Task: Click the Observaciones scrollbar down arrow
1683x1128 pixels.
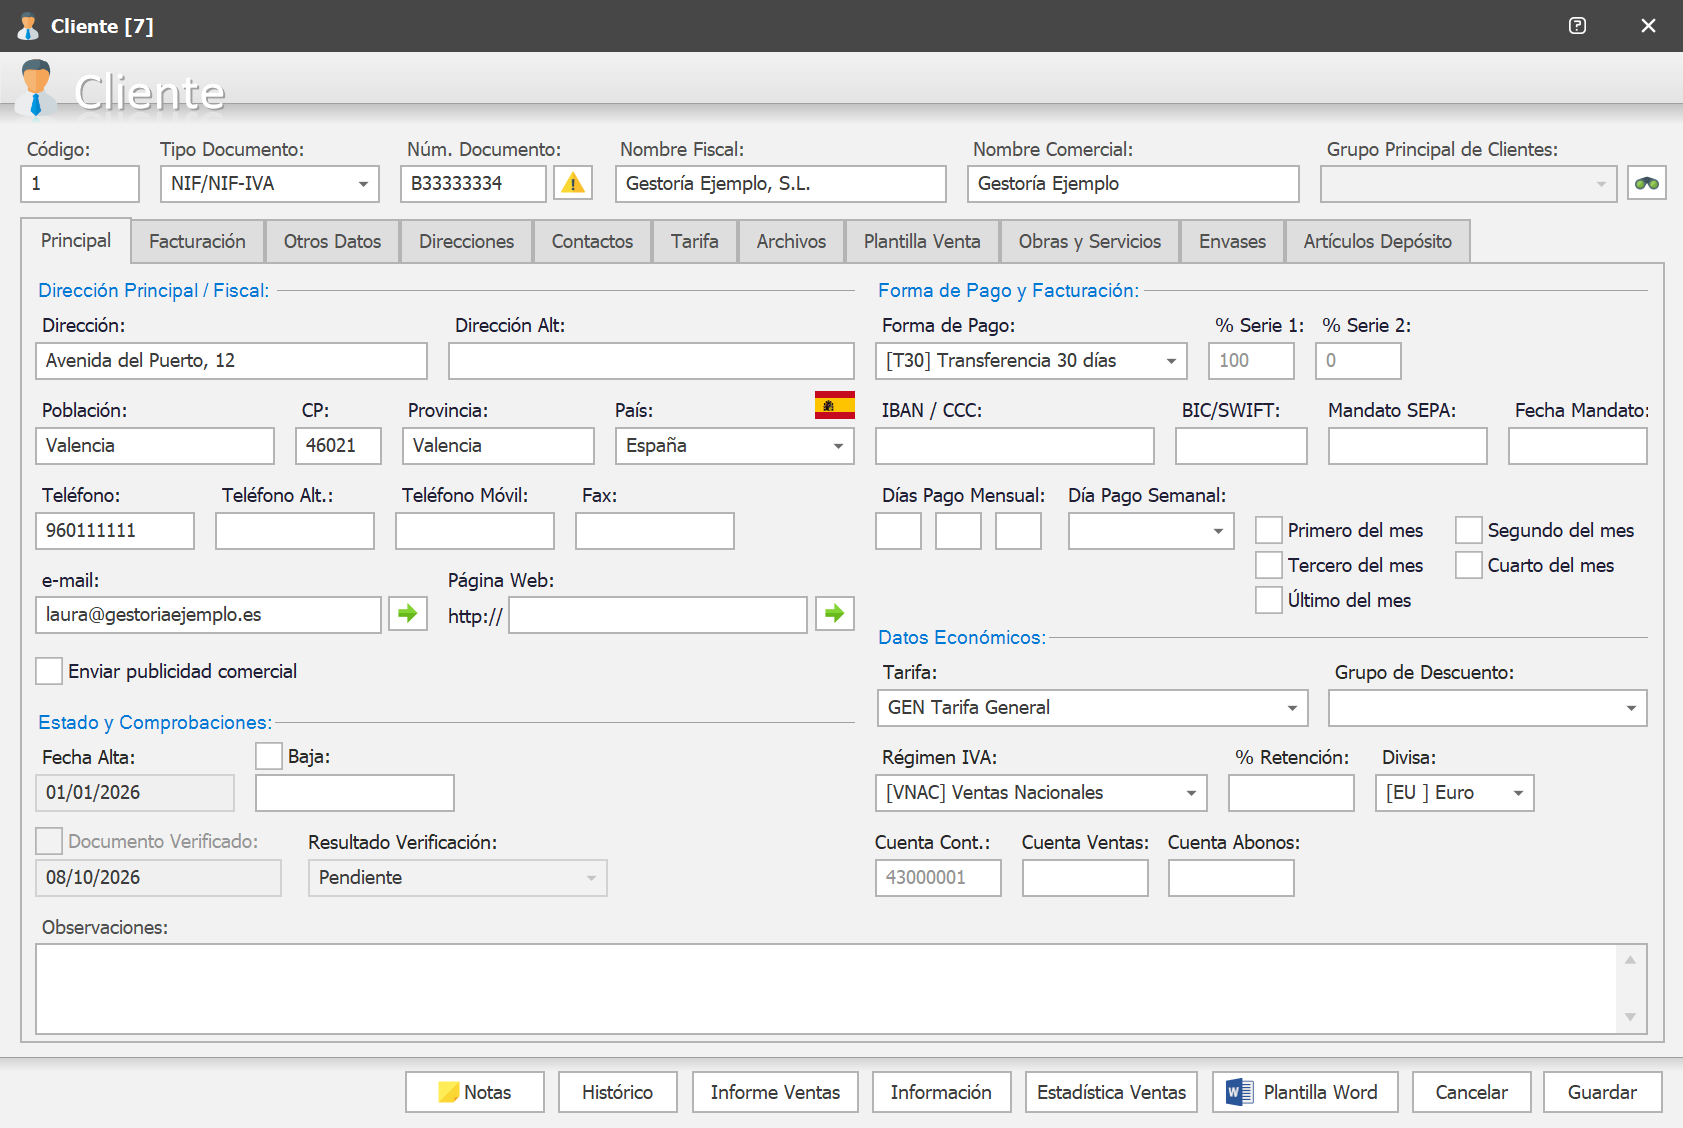Action: coord(1630,1017)
